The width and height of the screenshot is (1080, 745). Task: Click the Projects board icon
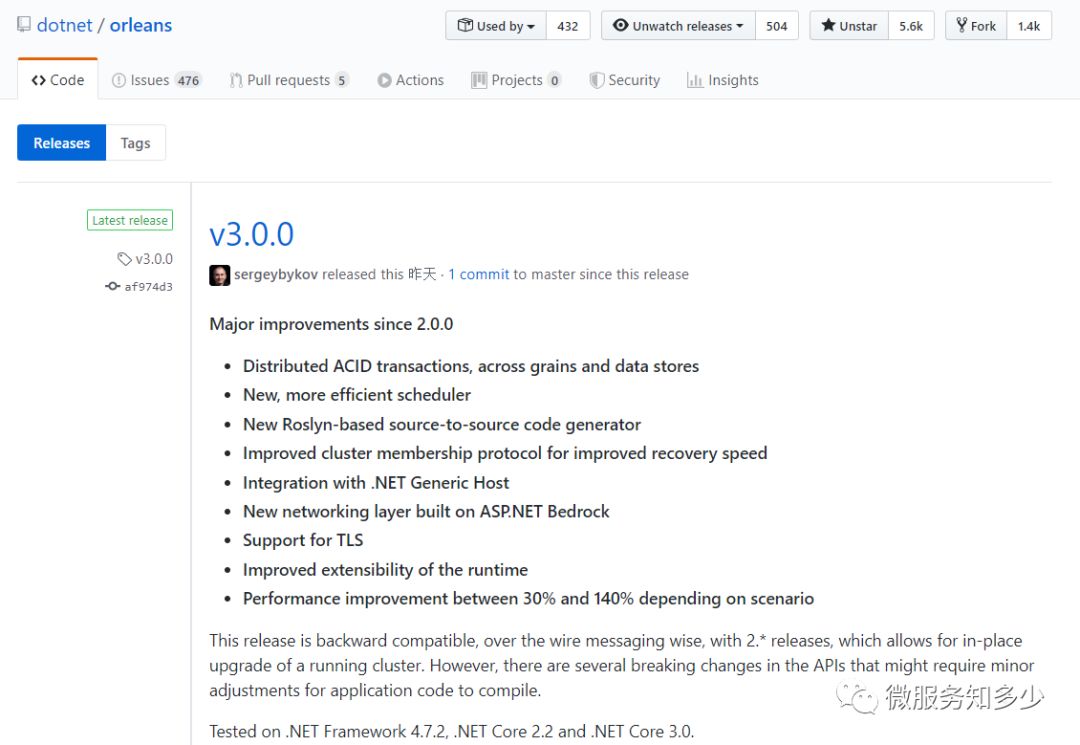(479, 81)
